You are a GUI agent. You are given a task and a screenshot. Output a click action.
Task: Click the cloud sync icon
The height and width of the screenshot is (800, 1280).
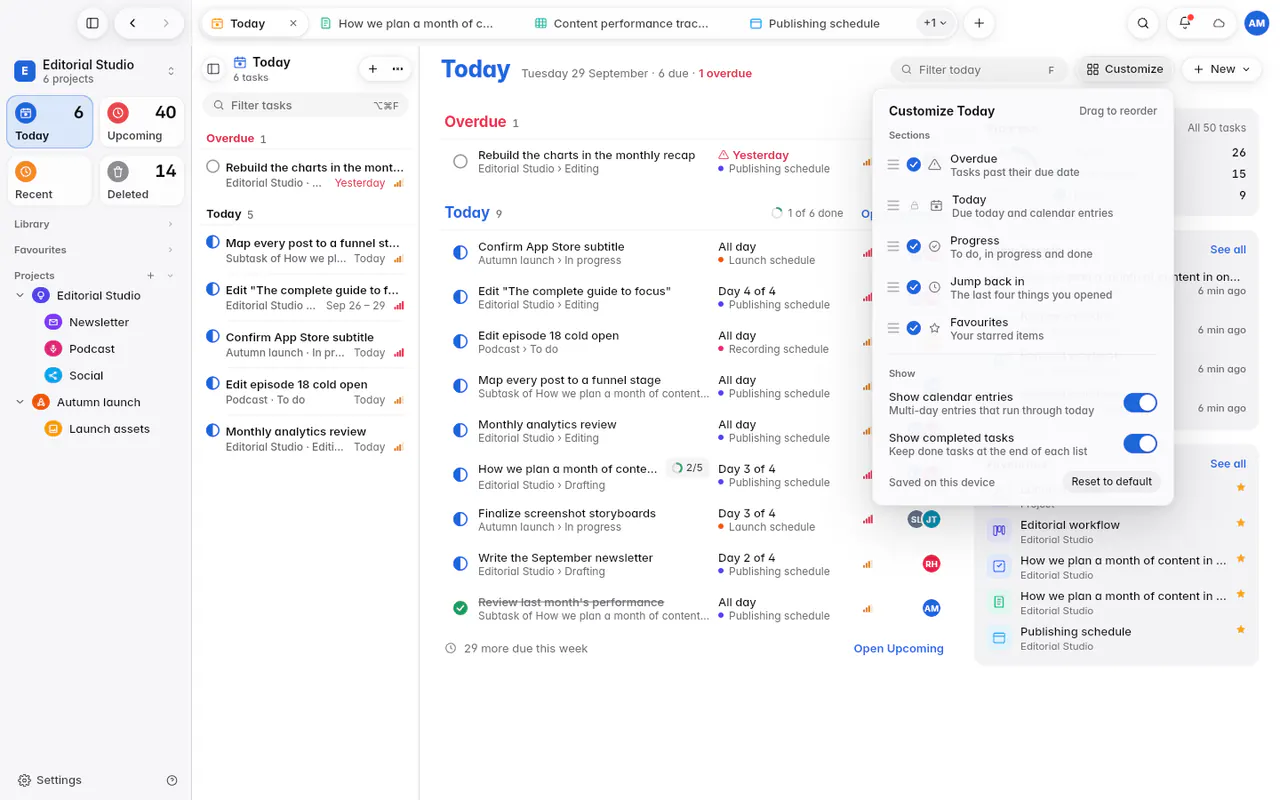(x=1219, y=23)
